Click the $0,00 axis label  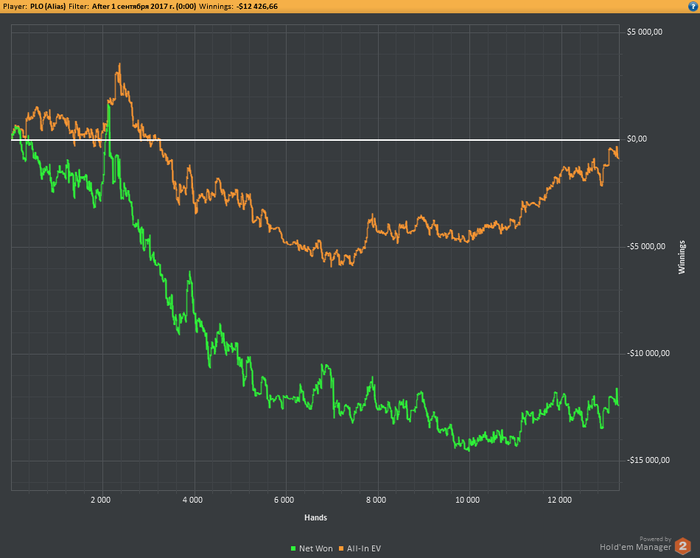(x=637, y=139)
